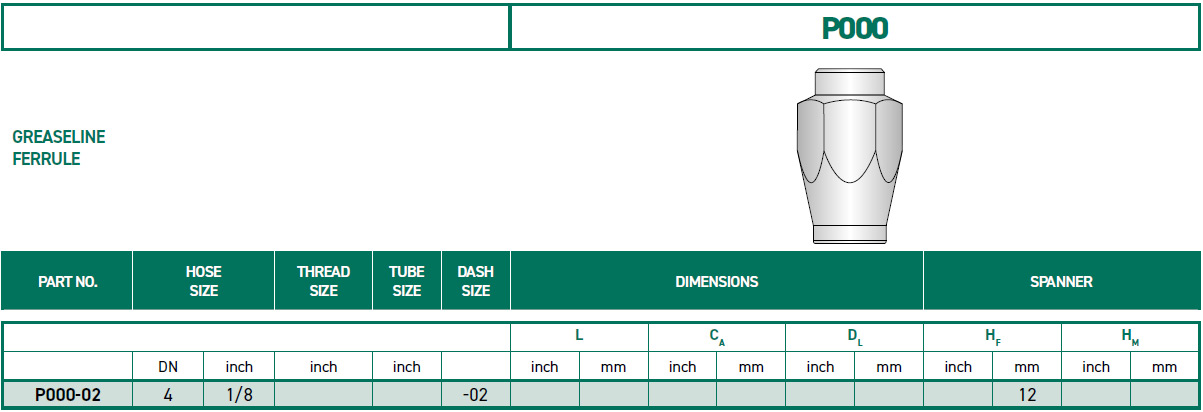Select the L dimension subheader
This screenshot has width=1203, height=412.
[579, 337]
